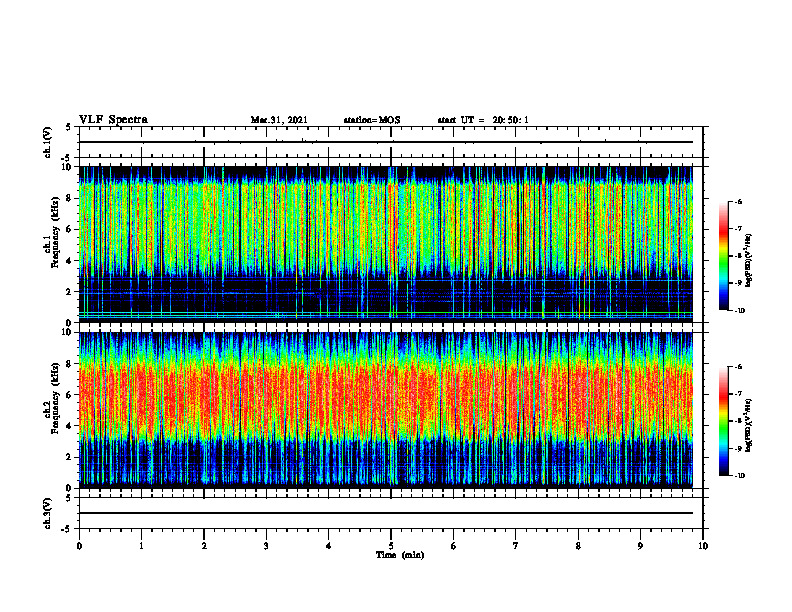The height and width of the screenshot is (612, 792).
Task: Click the "-9" label on ch.2 colorbar
Action: point(738,448)
